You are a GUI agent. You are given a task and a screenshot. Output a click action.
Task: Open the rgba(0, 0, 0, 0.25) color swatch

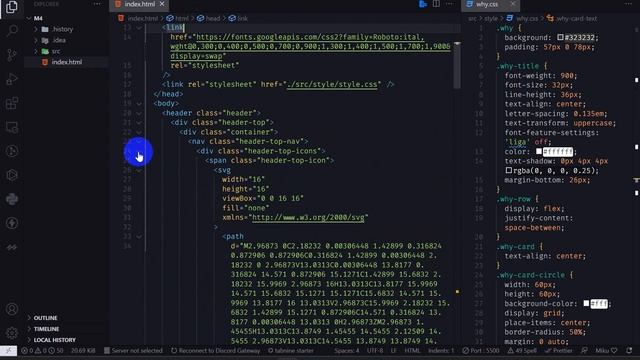(509, 170)
